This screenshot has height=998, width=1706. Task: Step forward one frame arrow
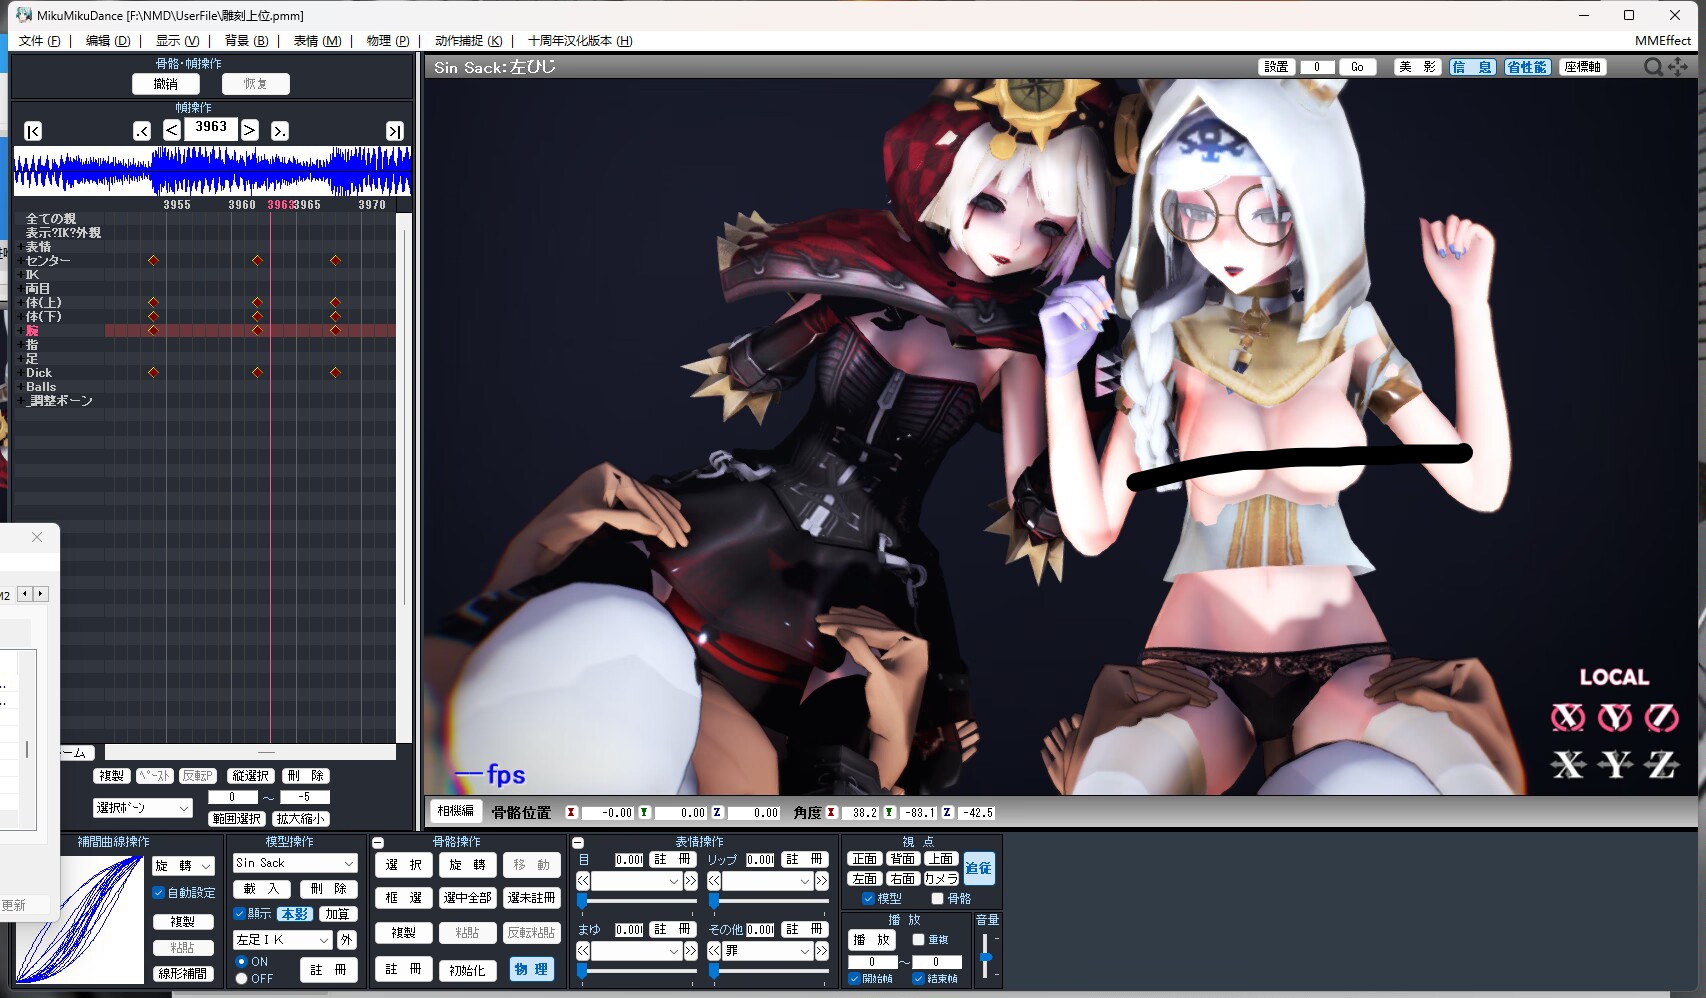coord(250,130)
